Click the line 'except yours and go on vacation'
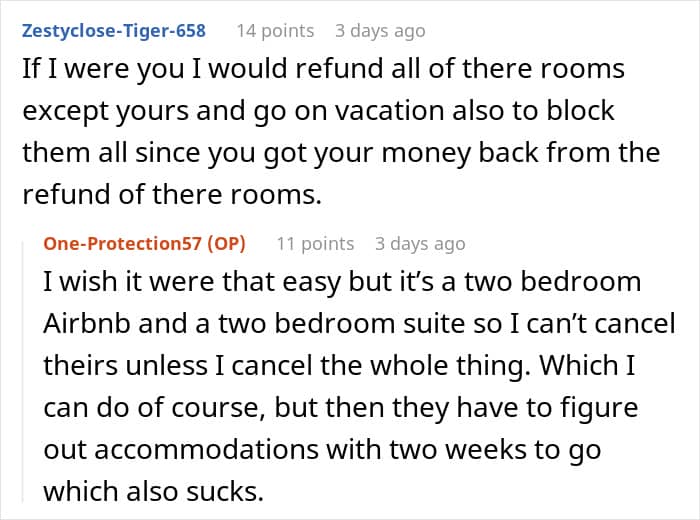The height and width of the screenshot is (520, 700). tap(318, 111)
